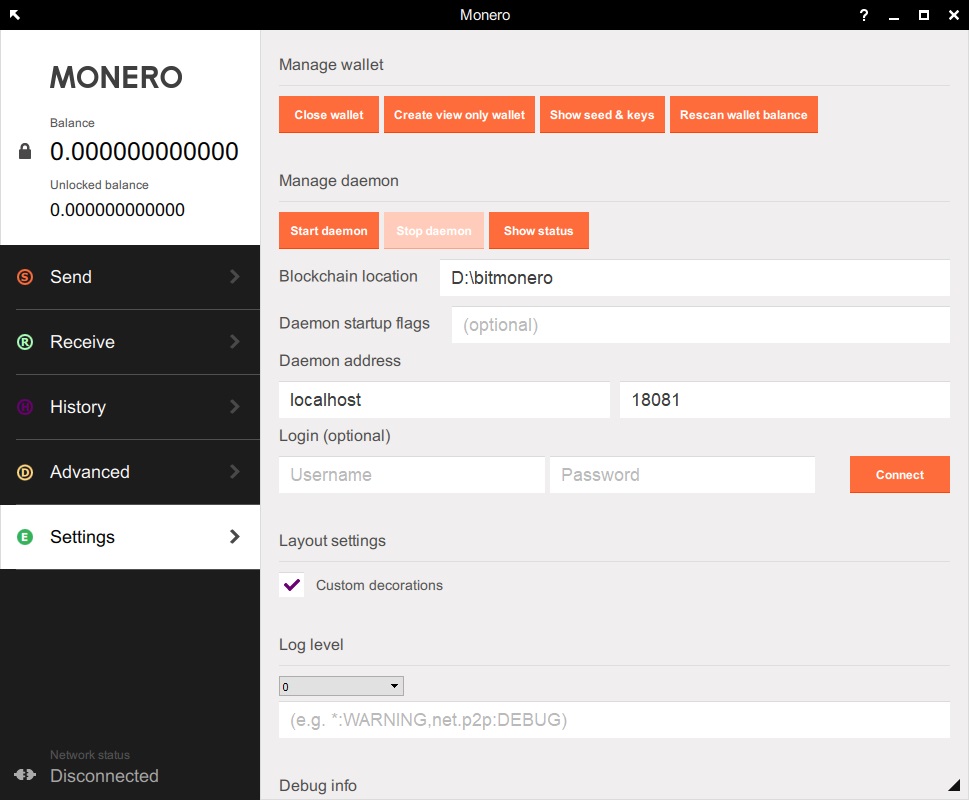The width and height of the screenshot is (969, 800).
Task: Click the top-left arrow icon in title bar
Action: (15, 15)
